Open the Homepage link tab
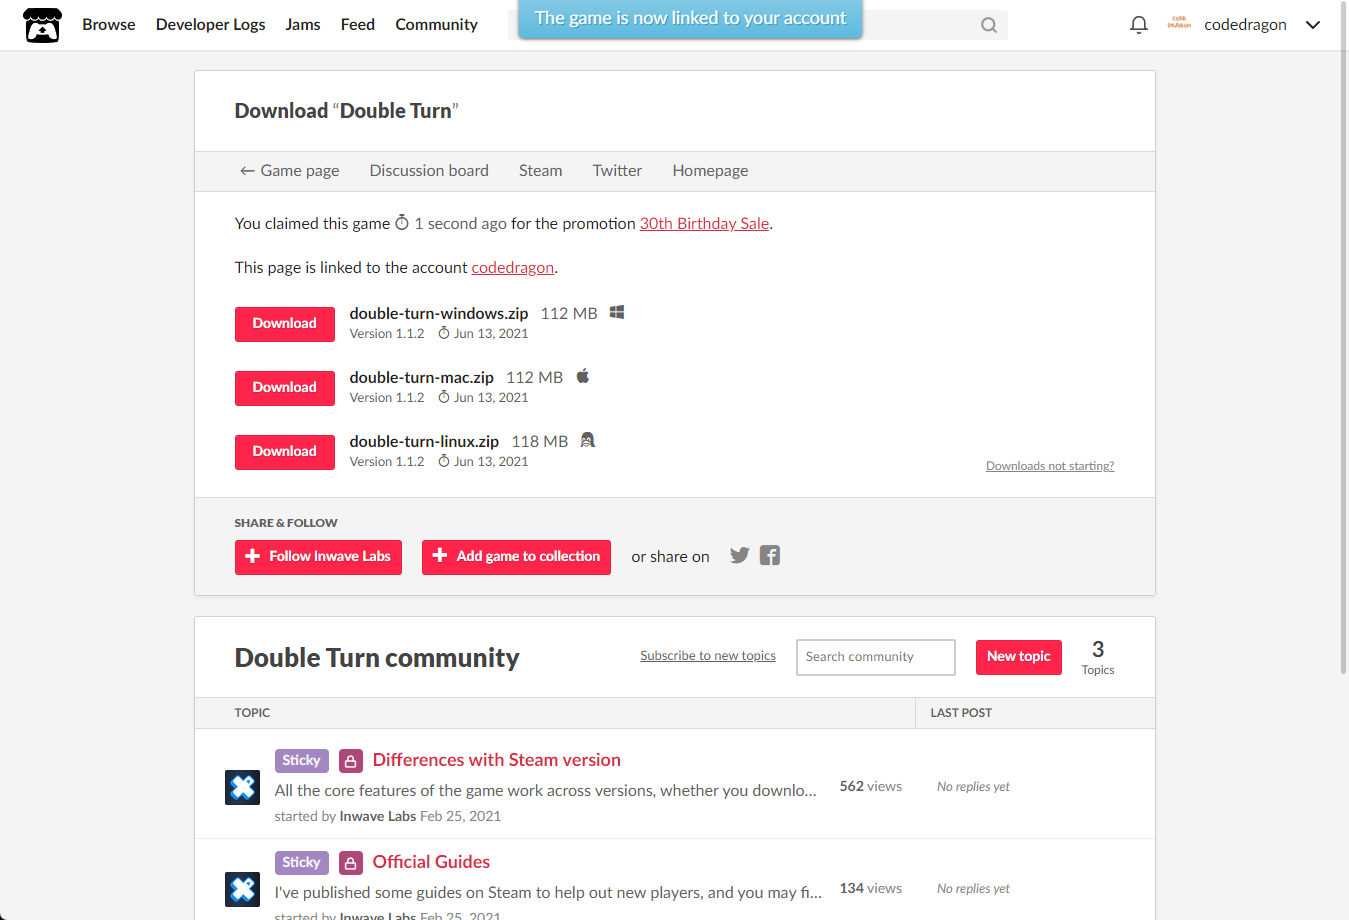Viewport: 1349px width, 920px height. (x=710, y=171)
